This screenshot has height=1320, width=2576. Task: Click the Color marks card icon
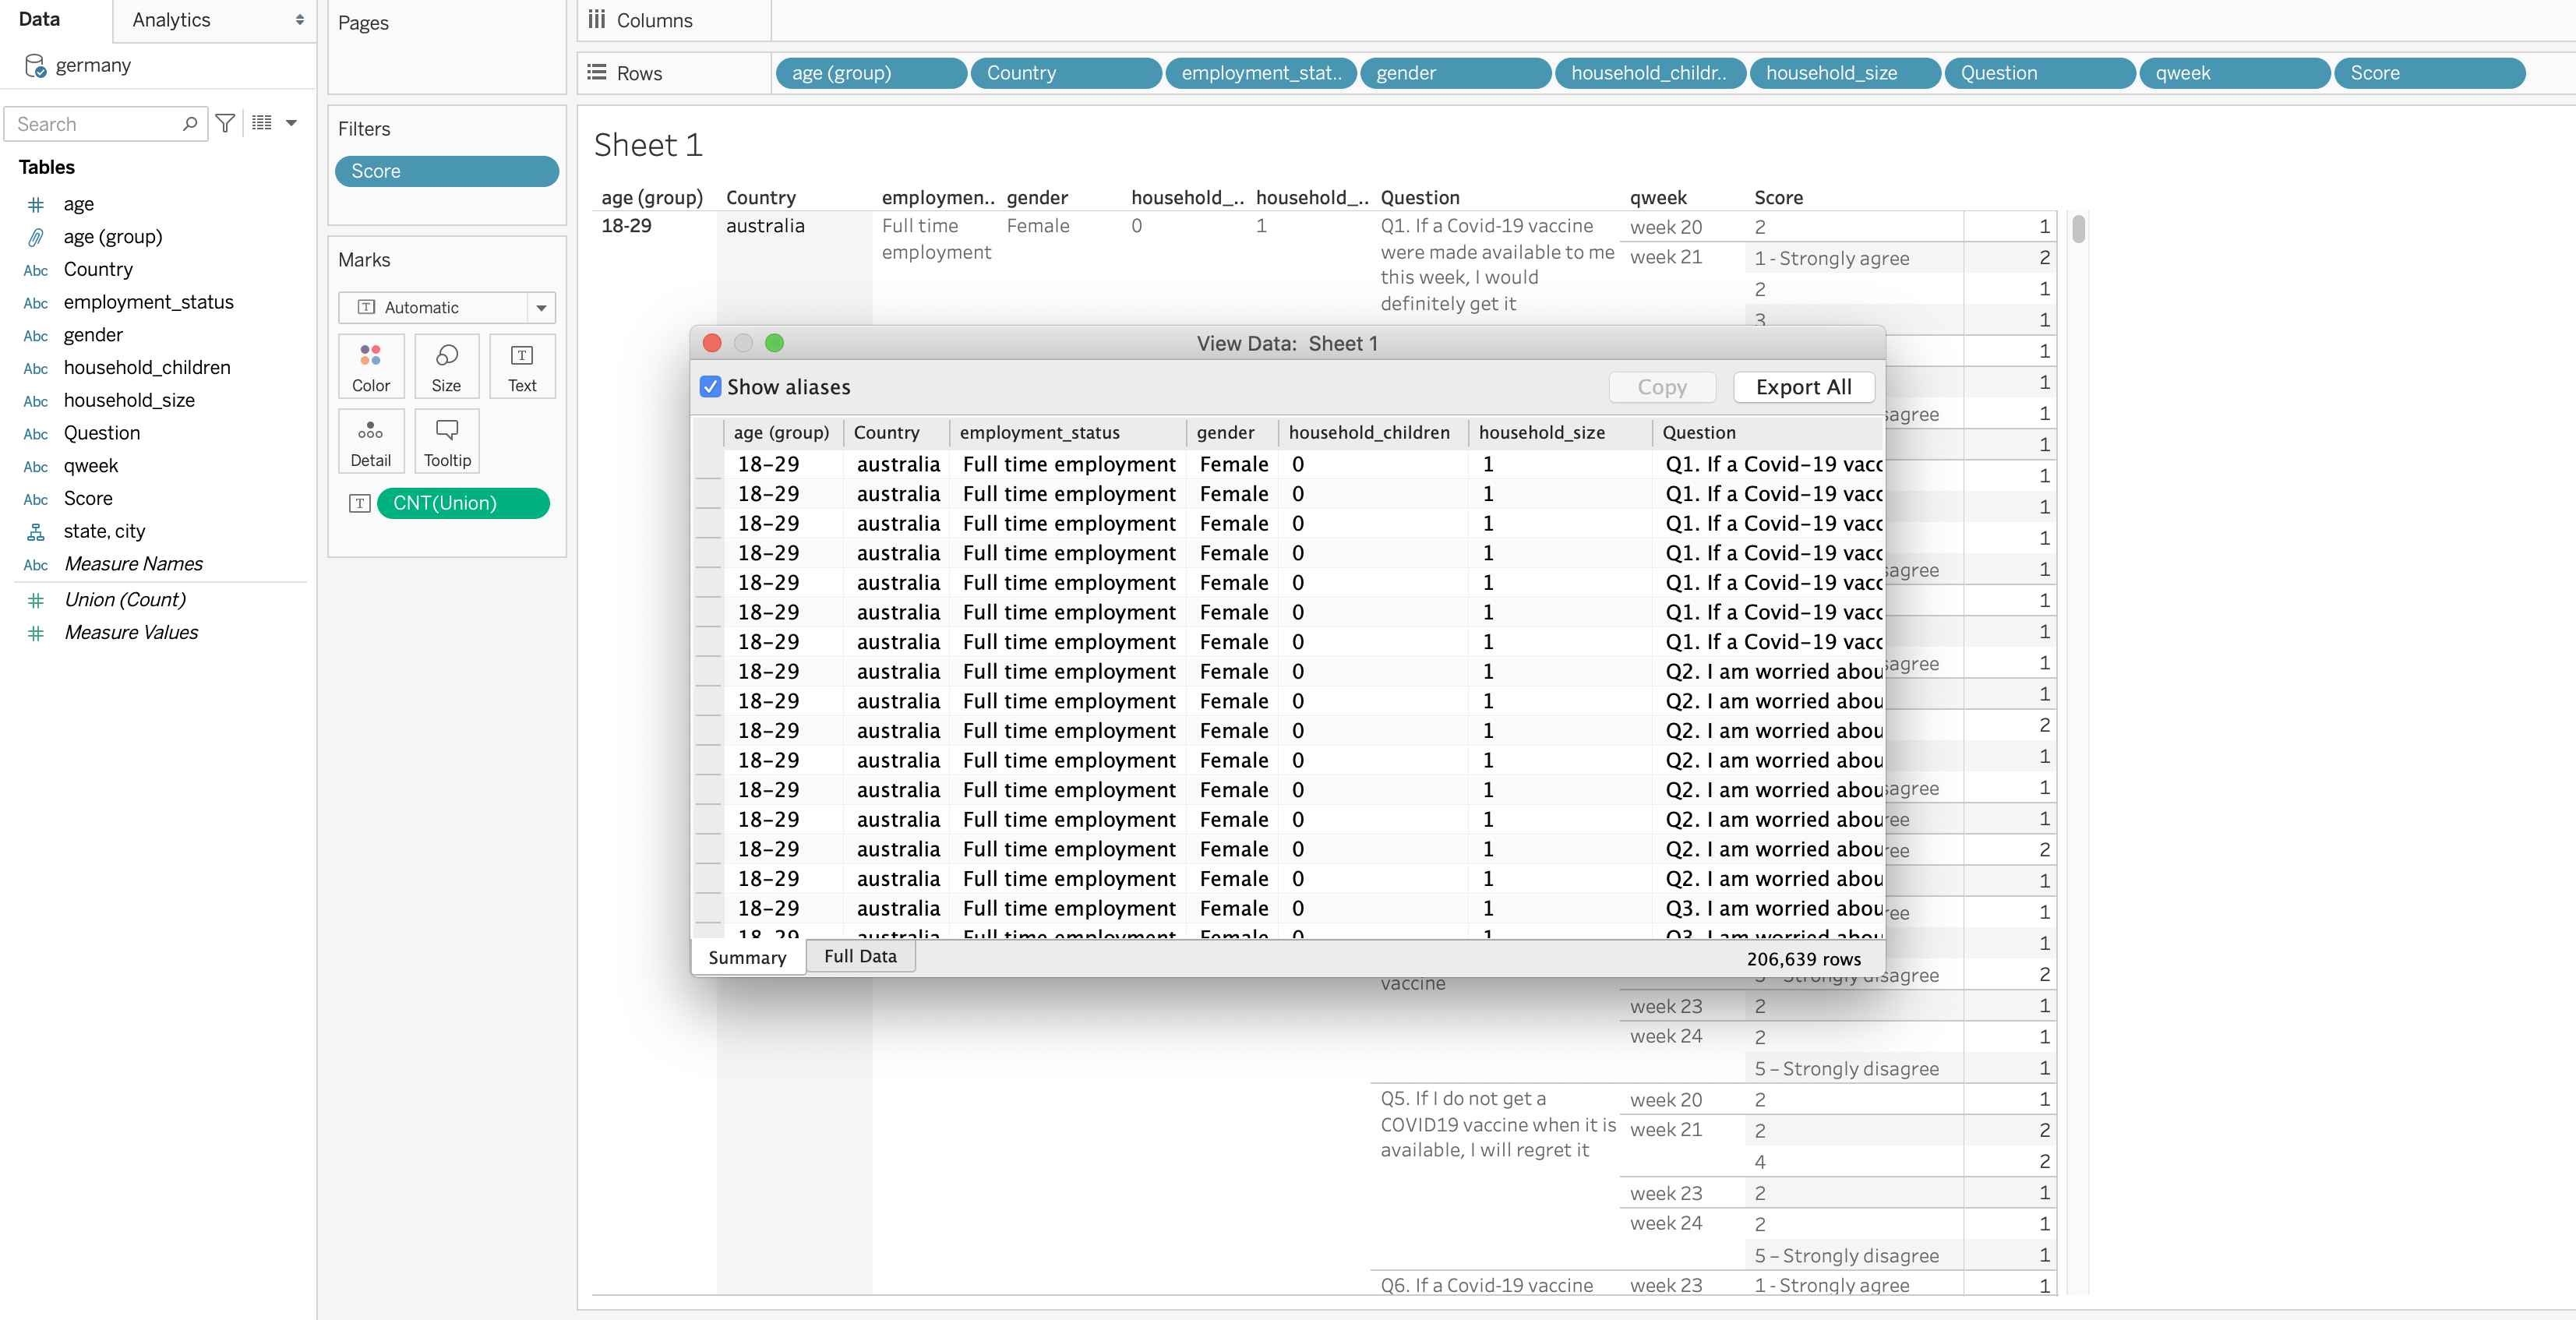[x=370, y=357]
